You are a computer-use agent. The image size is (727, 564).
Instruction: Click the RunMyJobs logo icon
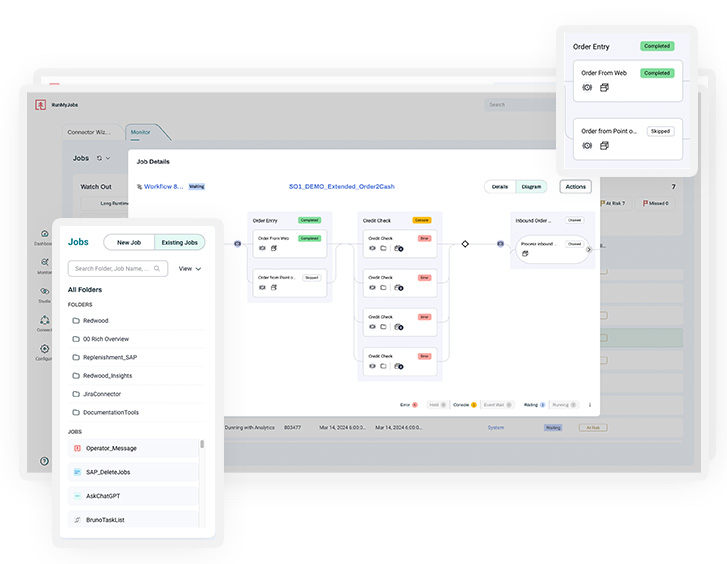coord(41,104)
